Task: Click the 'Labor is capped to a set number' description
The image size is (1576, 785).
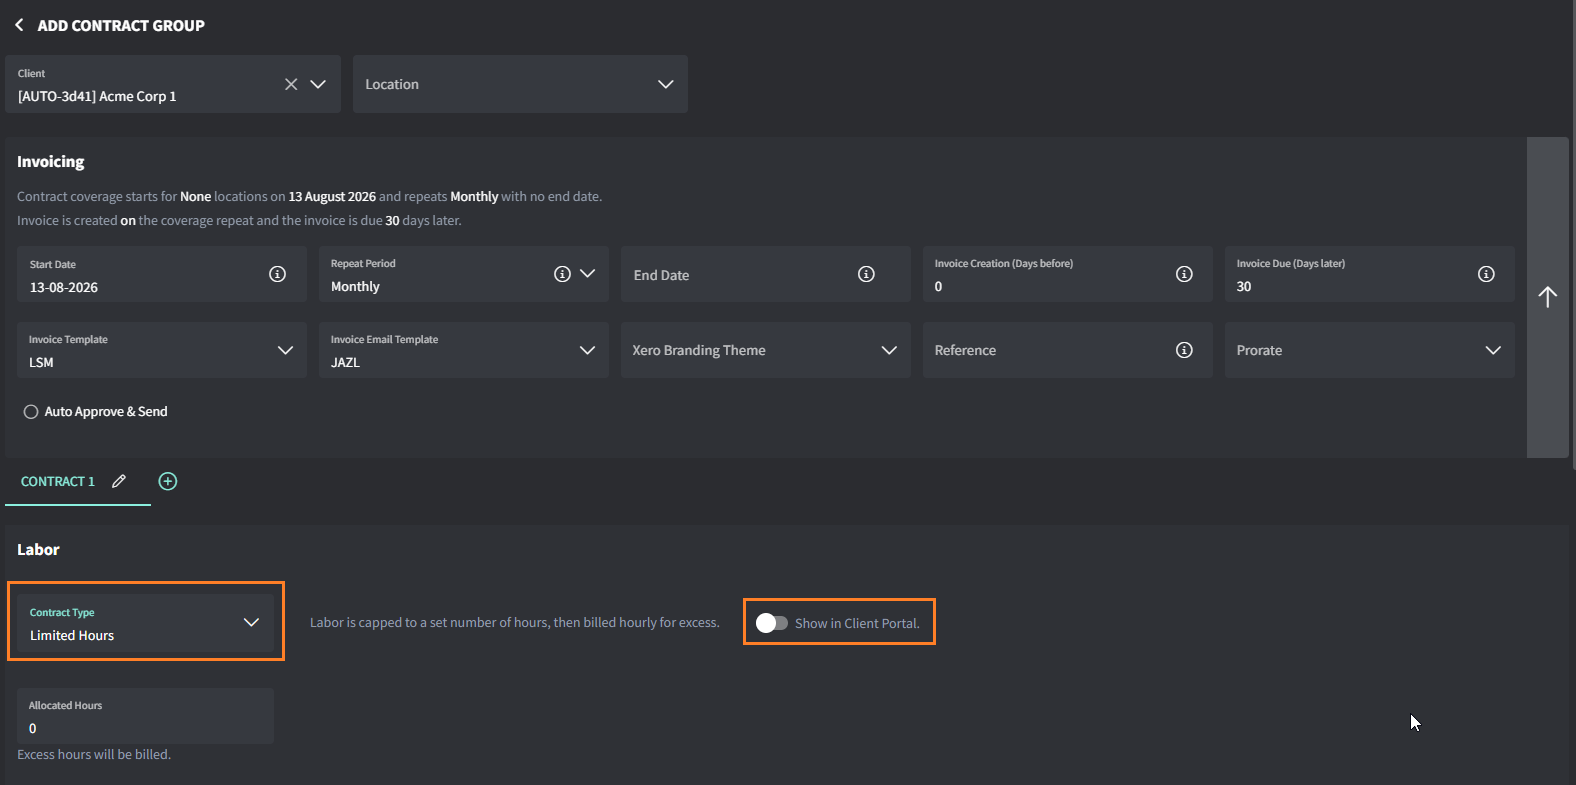Action: coord(515,623)
